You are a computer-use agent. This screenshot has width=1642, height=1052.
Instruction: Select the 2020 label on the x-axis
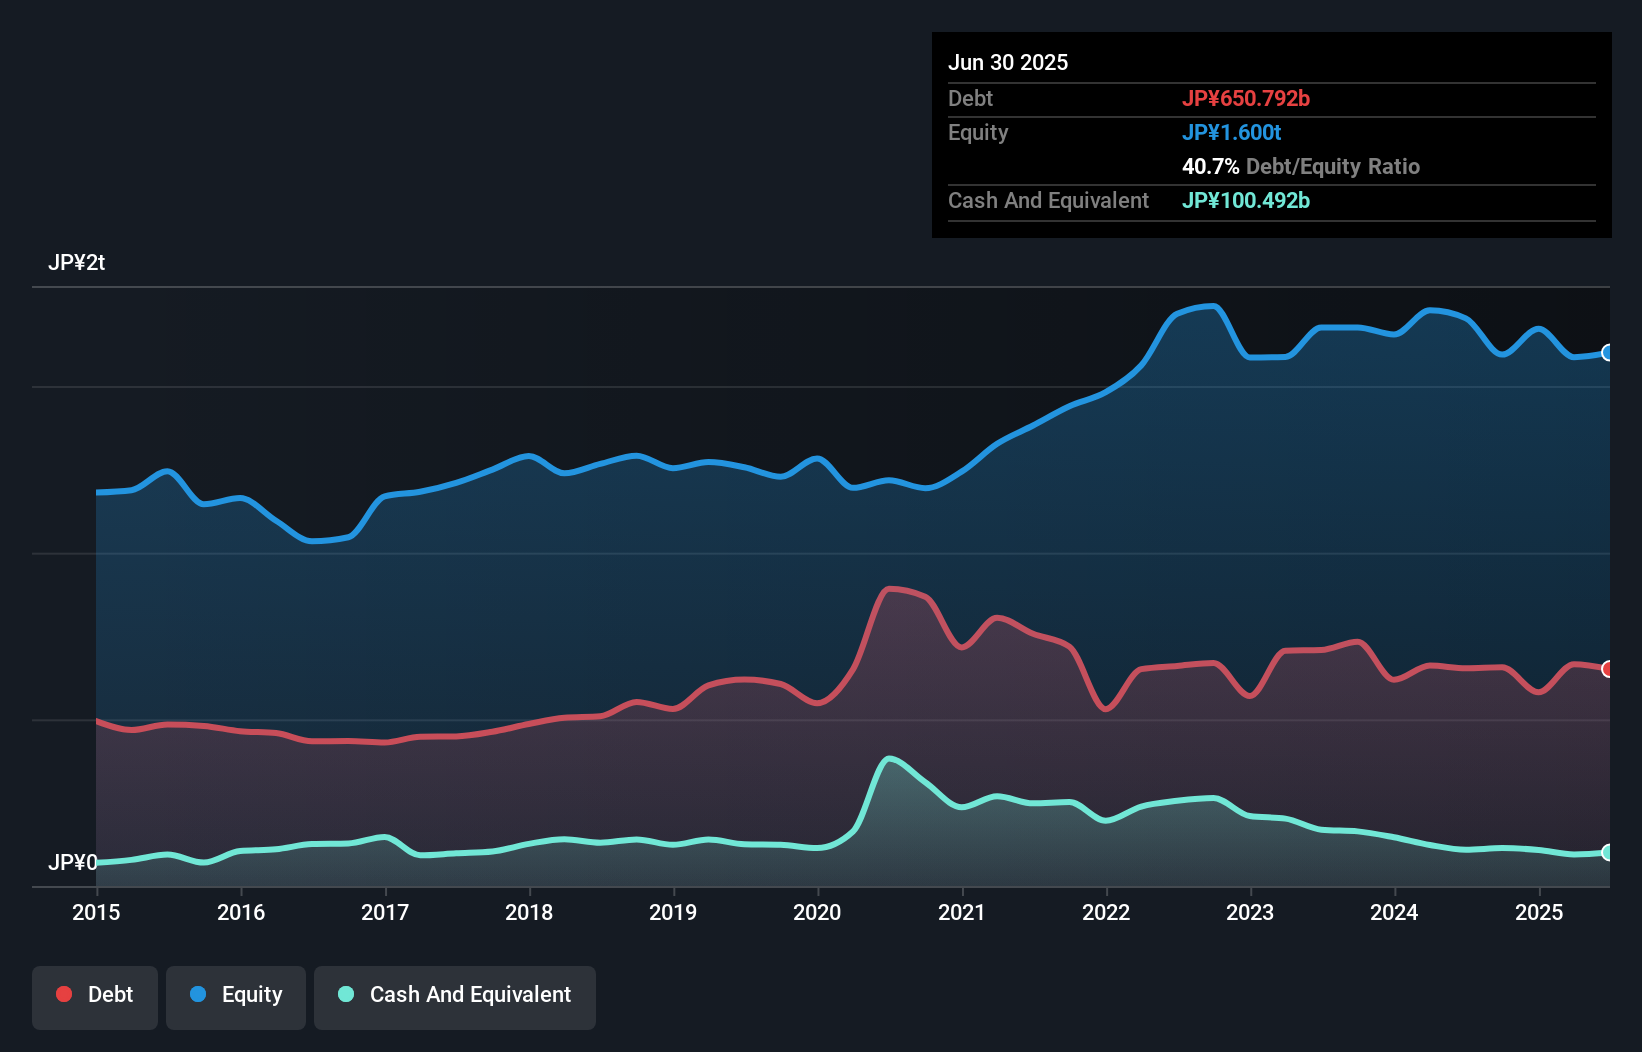click(817, 912)
